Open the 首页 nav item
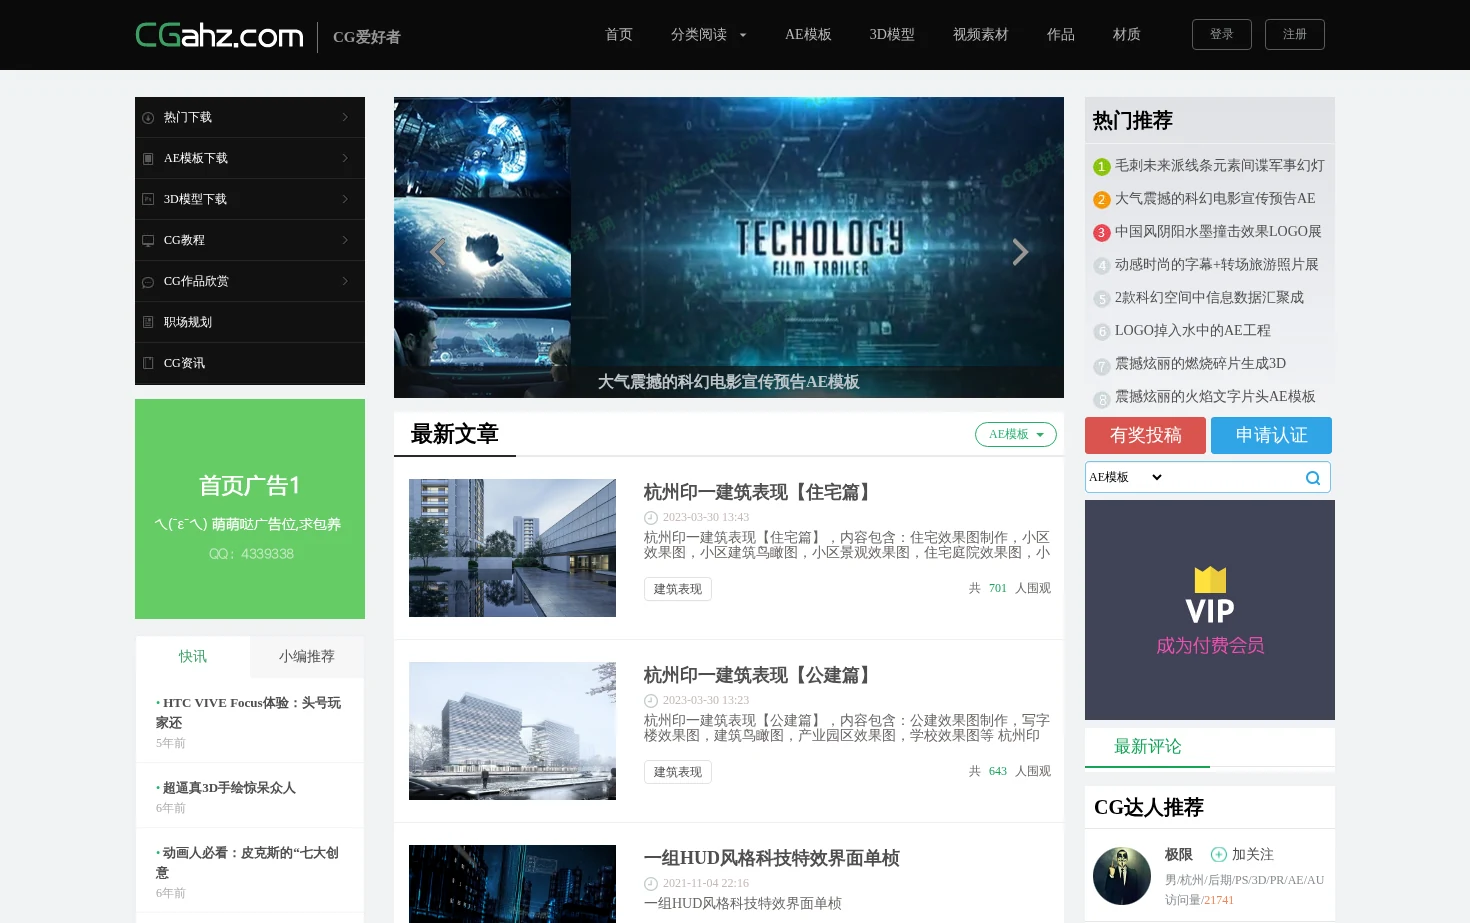The width and height of the screenshot is (1470, 923). [619, 35]
